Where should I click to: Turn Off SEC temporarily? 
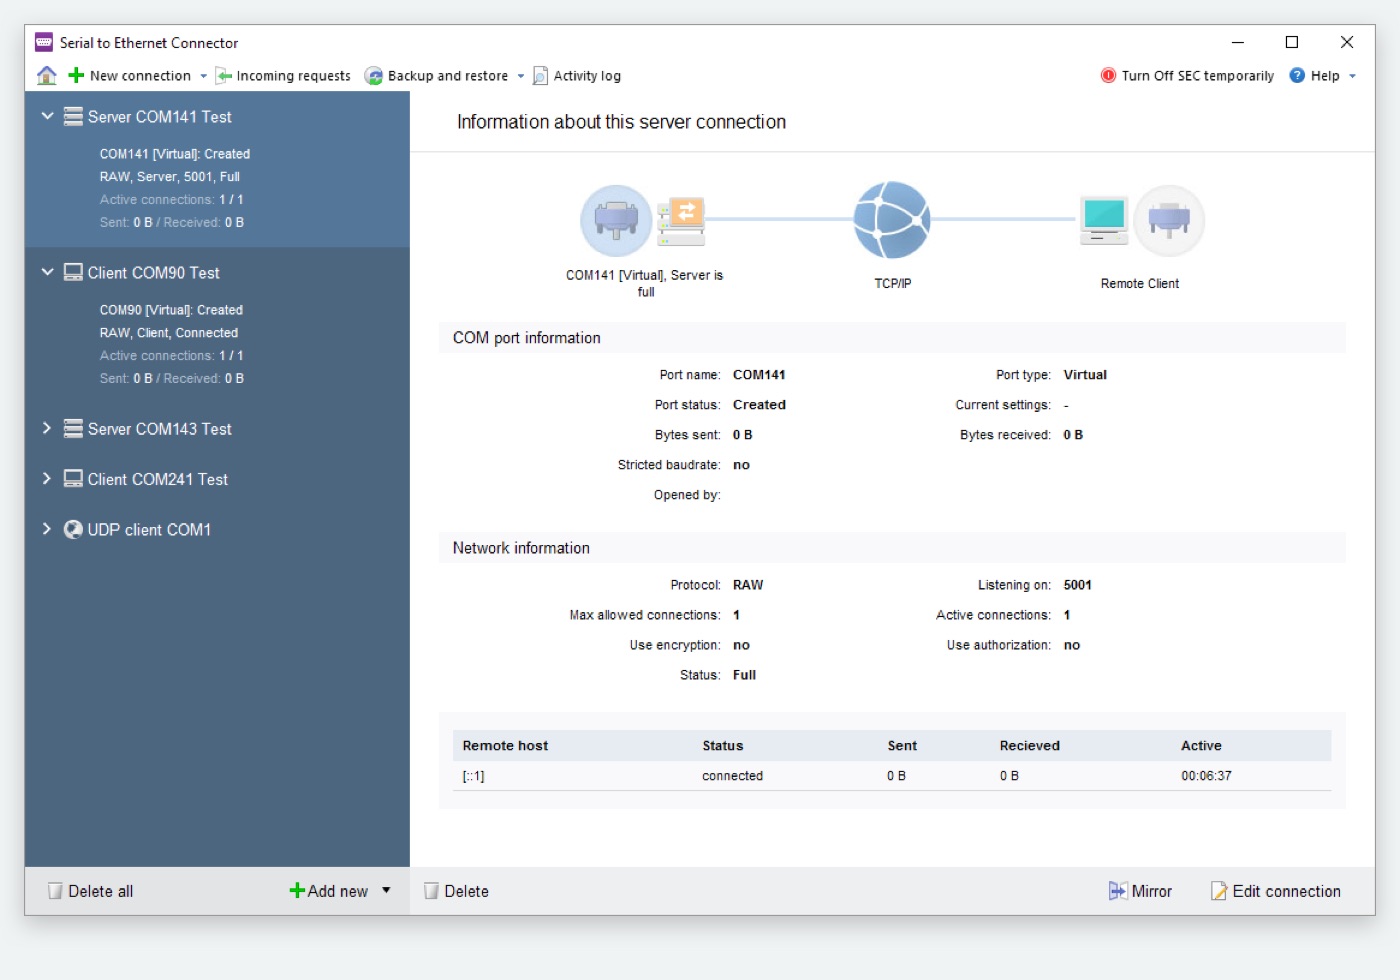[x=1187, y=76]
